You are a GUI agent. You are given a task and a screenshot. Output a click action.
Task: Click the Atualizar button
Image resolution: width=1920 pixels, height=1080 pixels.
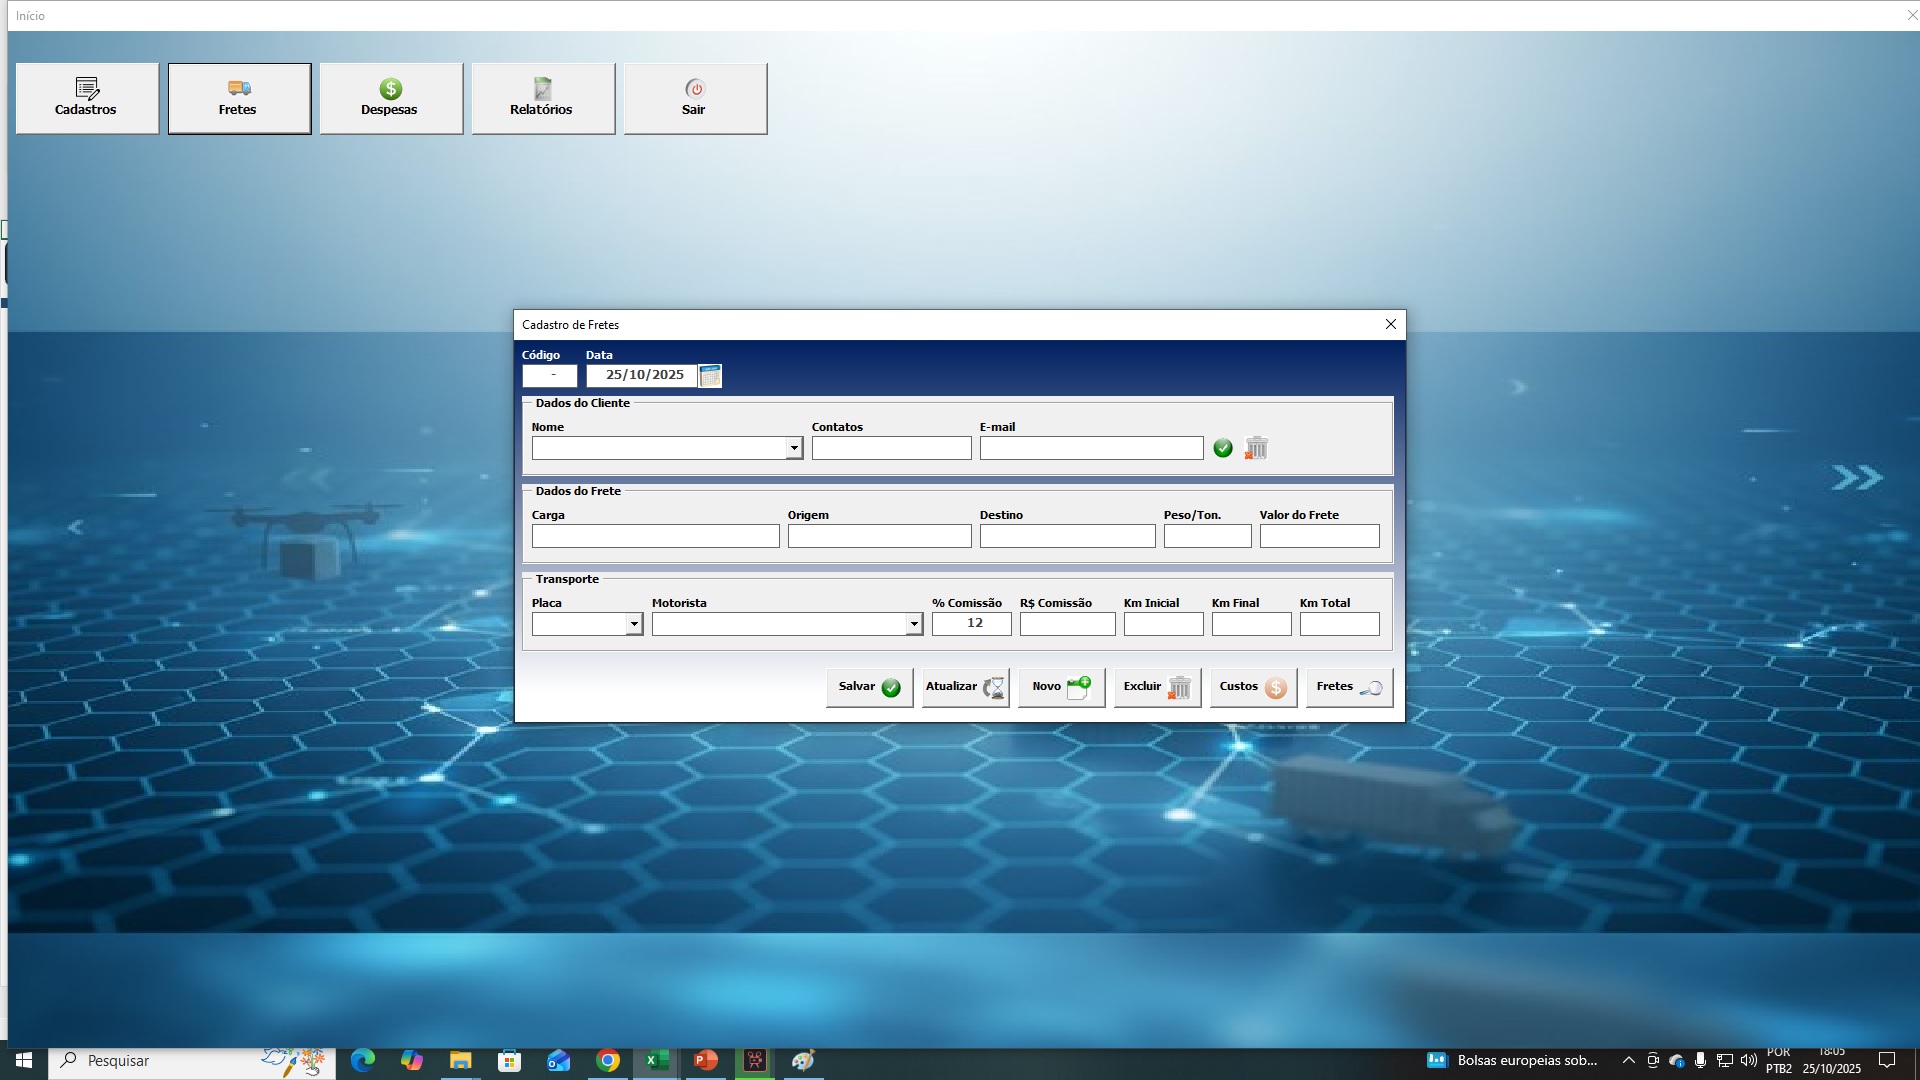[x=965, y=687]
